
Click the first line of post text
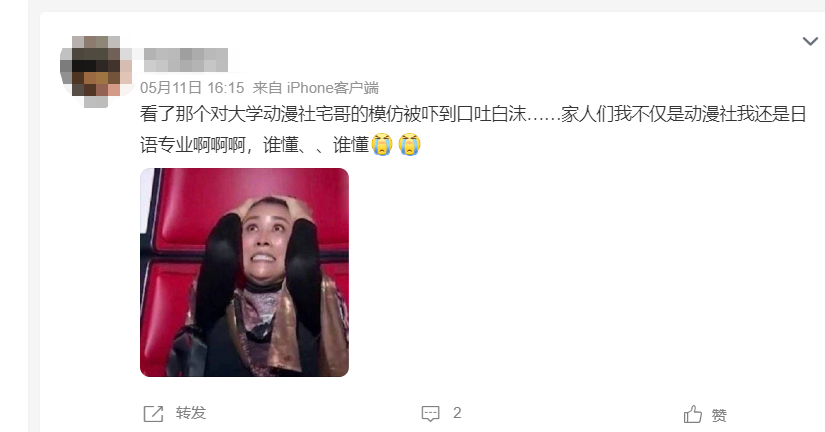coord(473,114)
